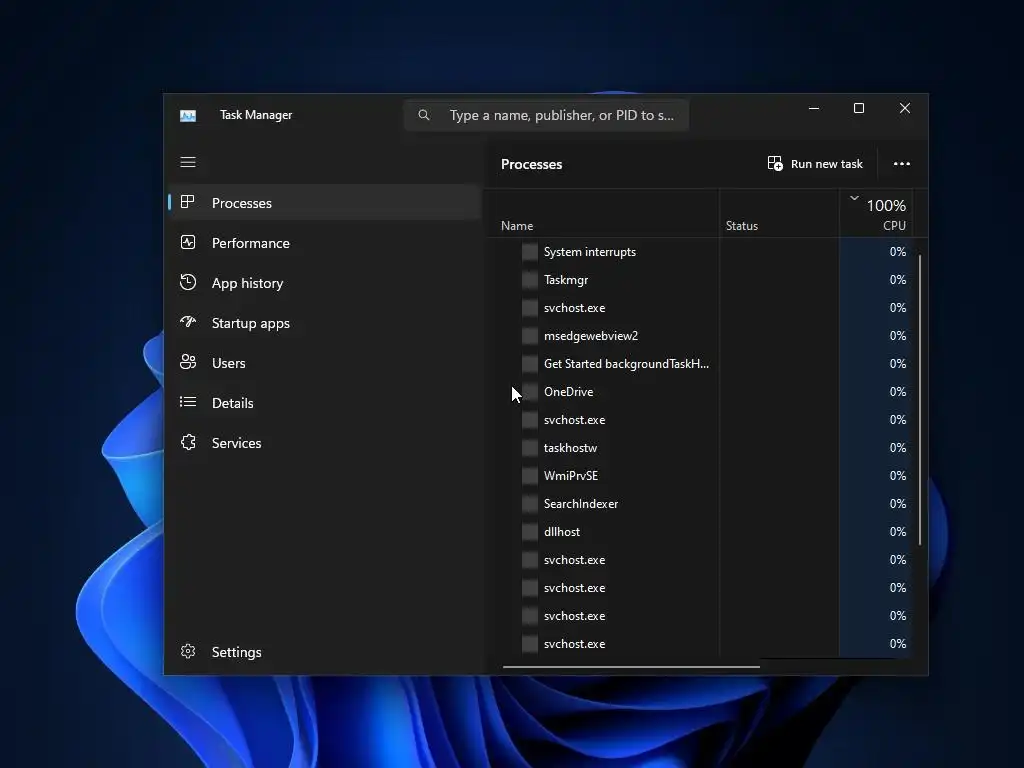Viewport: 1024px width, 768px height.
Task: Click the Processes page heading
Action: point(531,164)
